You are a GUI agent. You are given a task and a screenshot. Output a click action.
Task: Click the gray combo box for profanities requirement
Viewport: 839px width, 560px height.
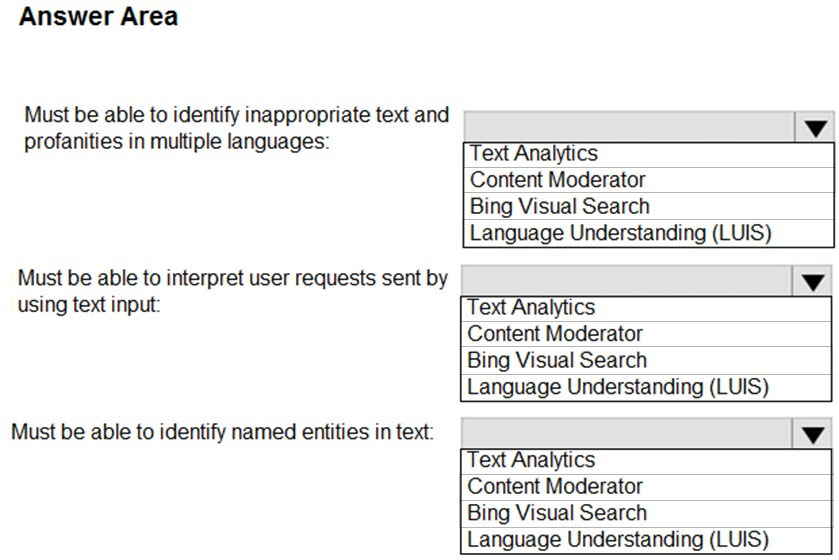pyautogui.click(x=629, y=127)
